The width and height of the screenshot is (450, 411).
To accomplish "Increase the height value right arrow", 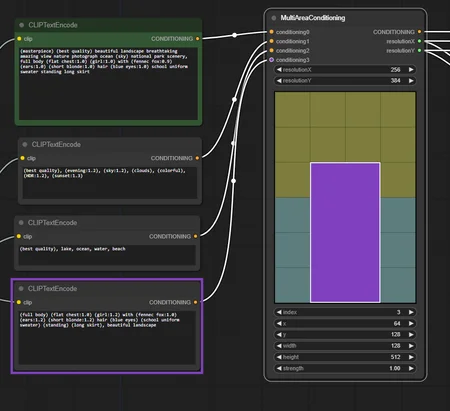I will tap(411, 357).
